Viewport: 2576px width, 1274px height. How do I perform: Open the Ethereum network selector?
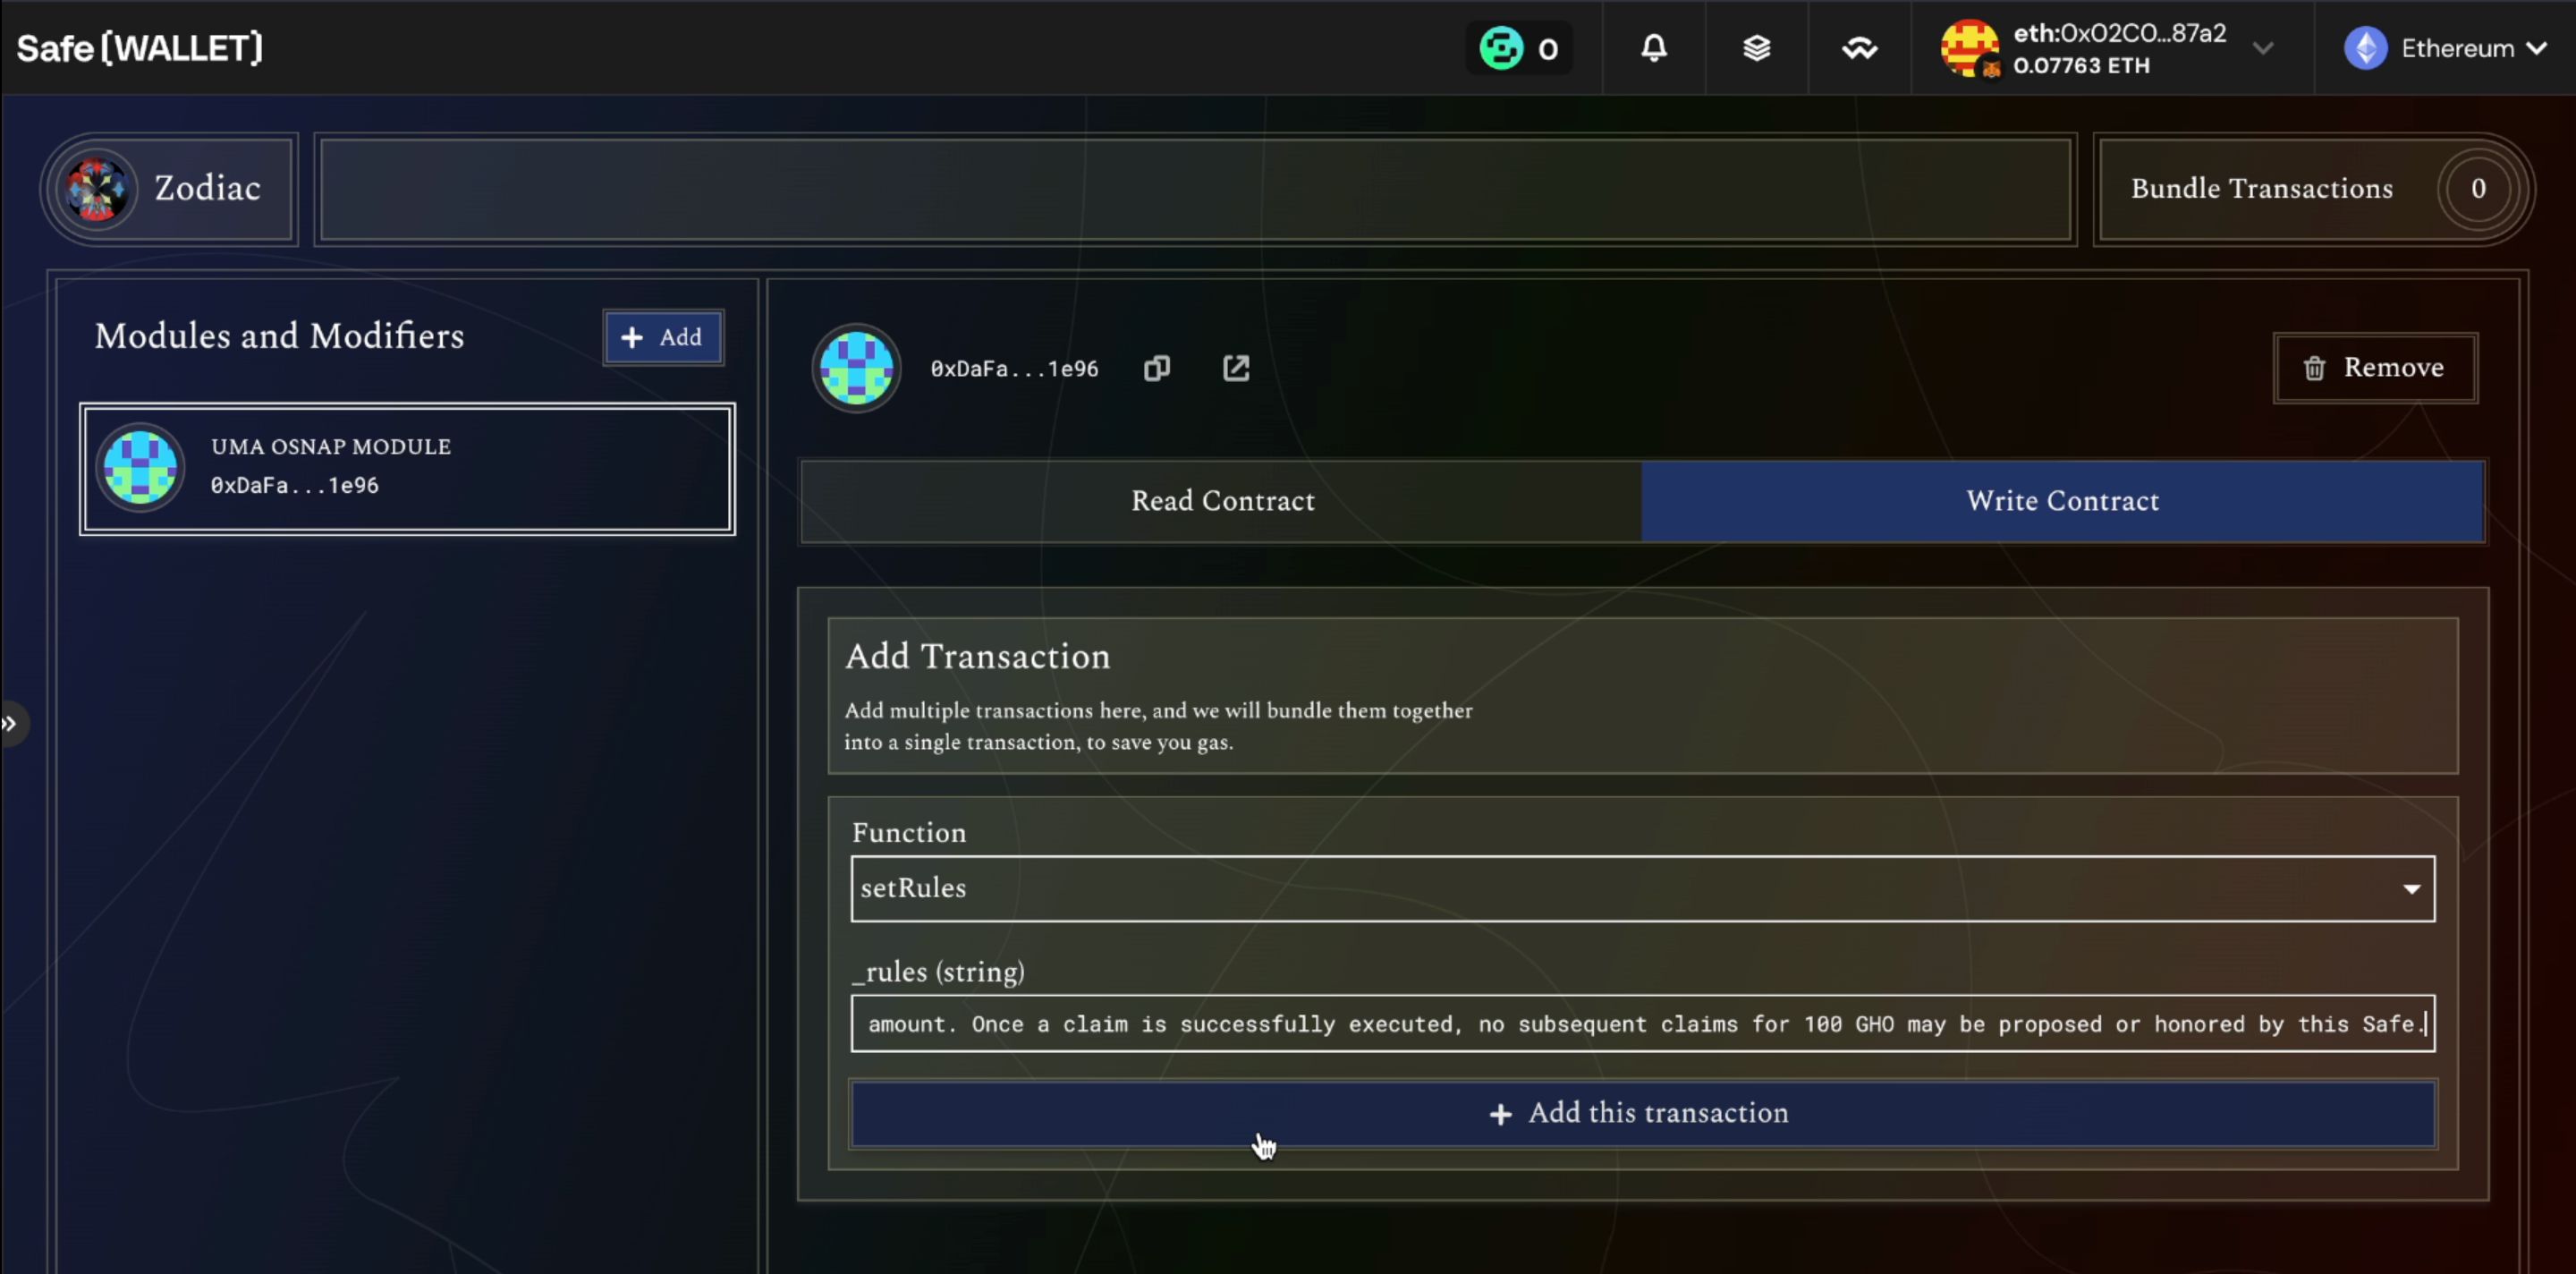point(2445,48)
